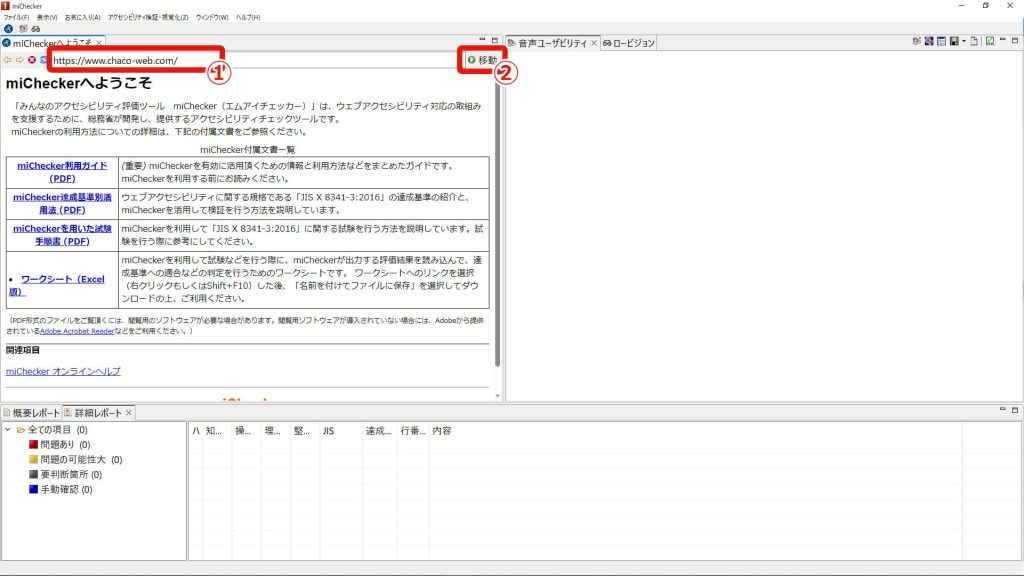Click the scroll down arrow of the browser panel
This screenshot has width=1024, height=576.
[498, 396]
